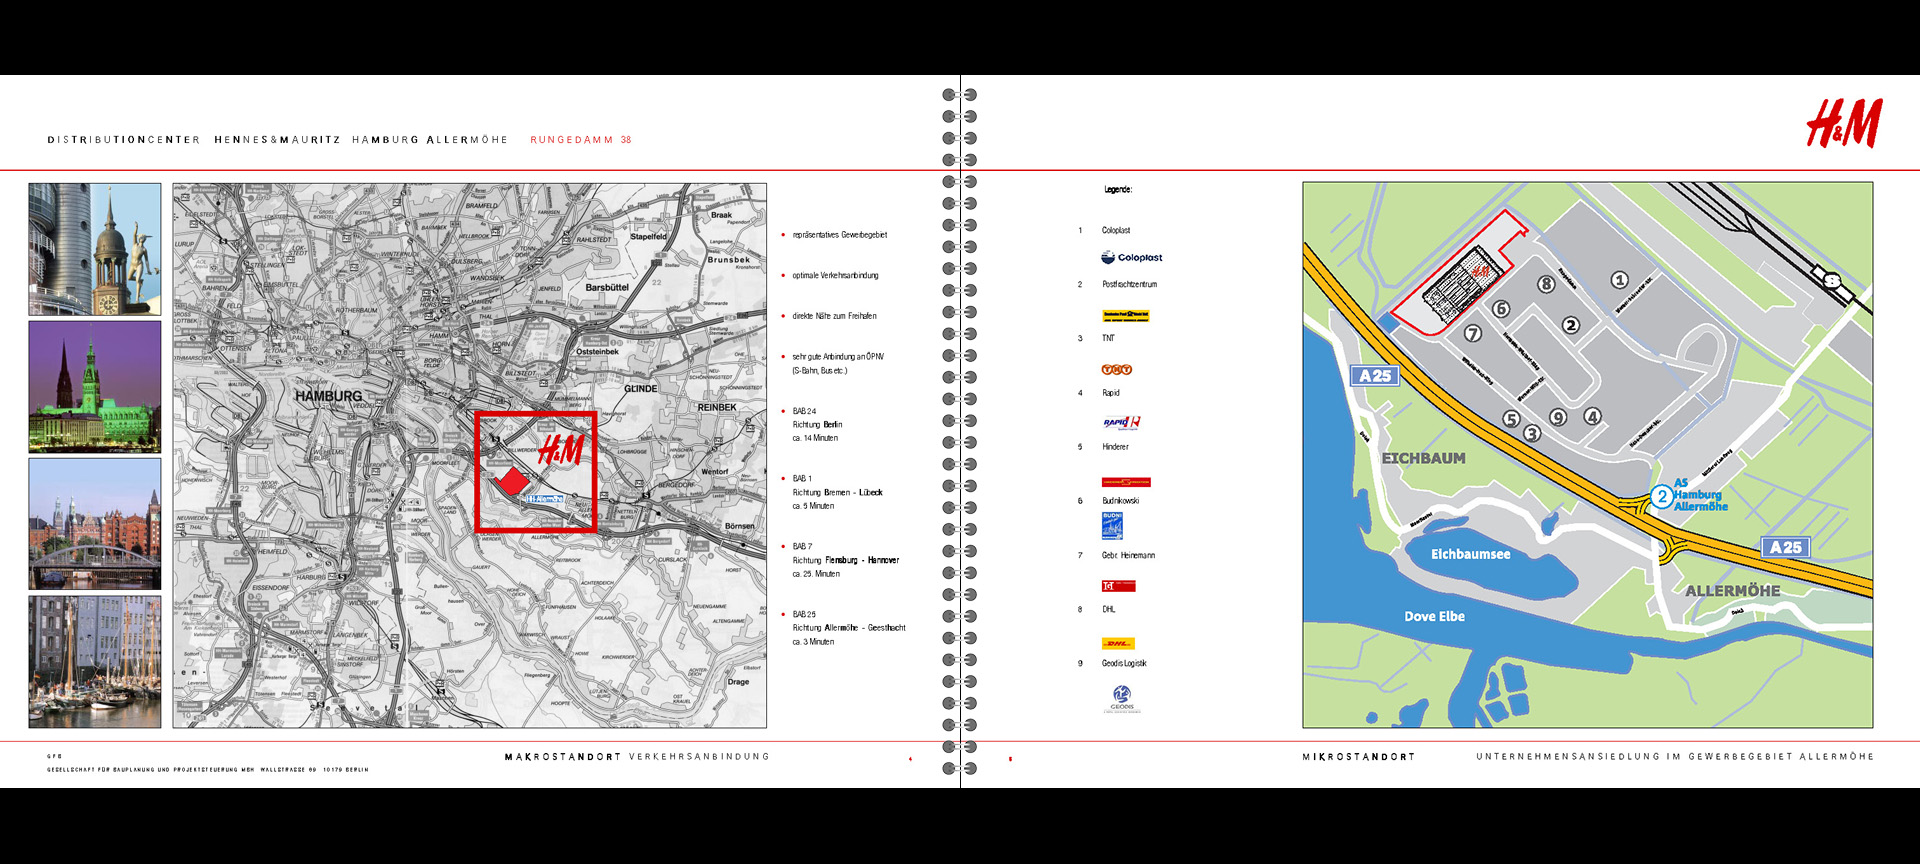Click the Geodis Logistik logo in the legend

1122,698
